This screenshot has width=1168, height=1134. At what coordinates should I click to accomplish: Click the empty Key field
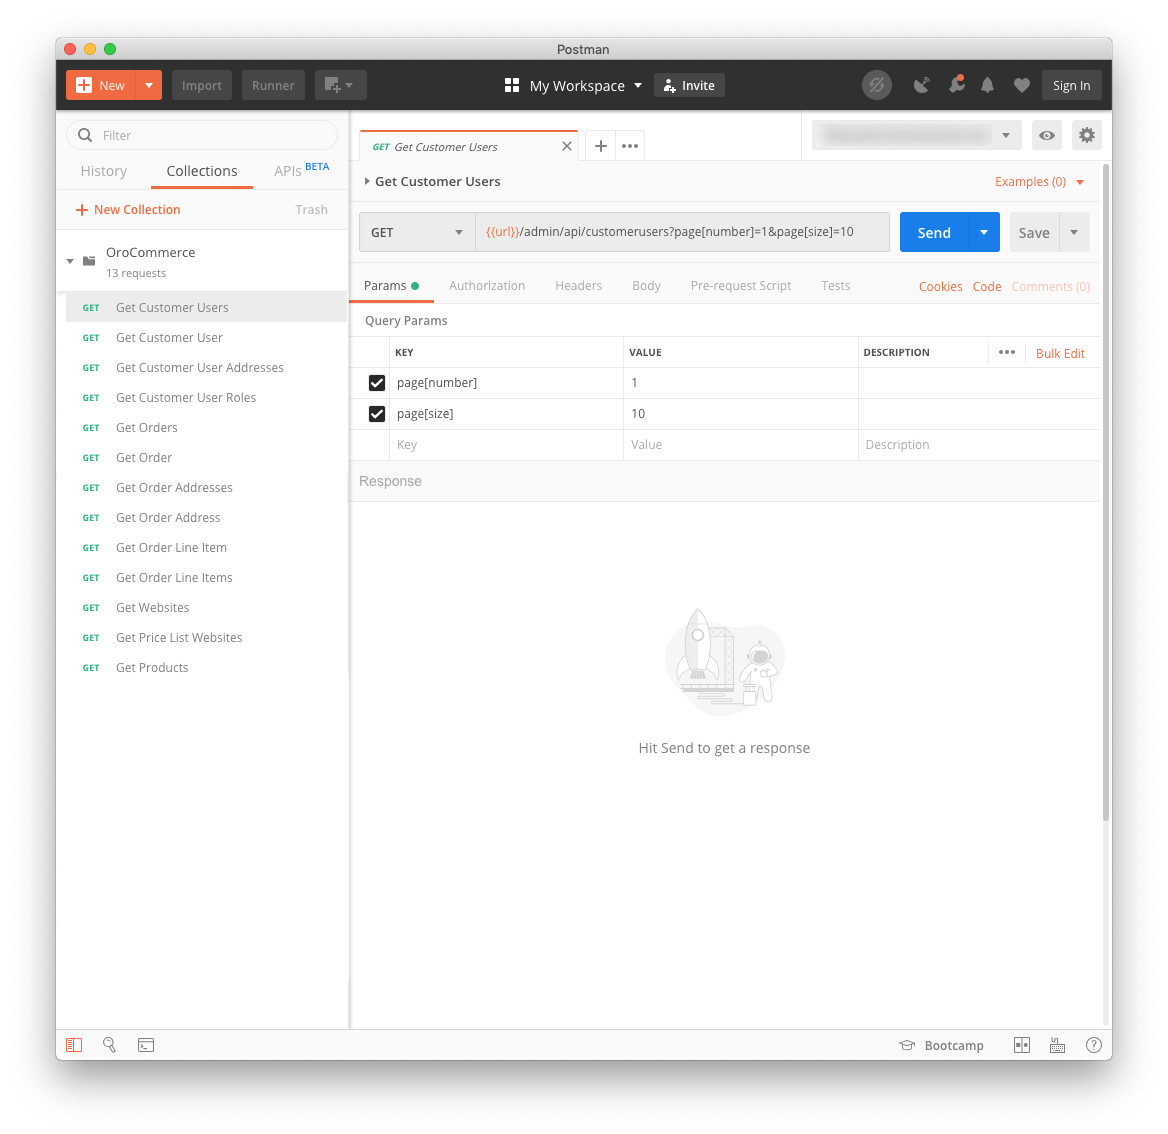(506, 445)
